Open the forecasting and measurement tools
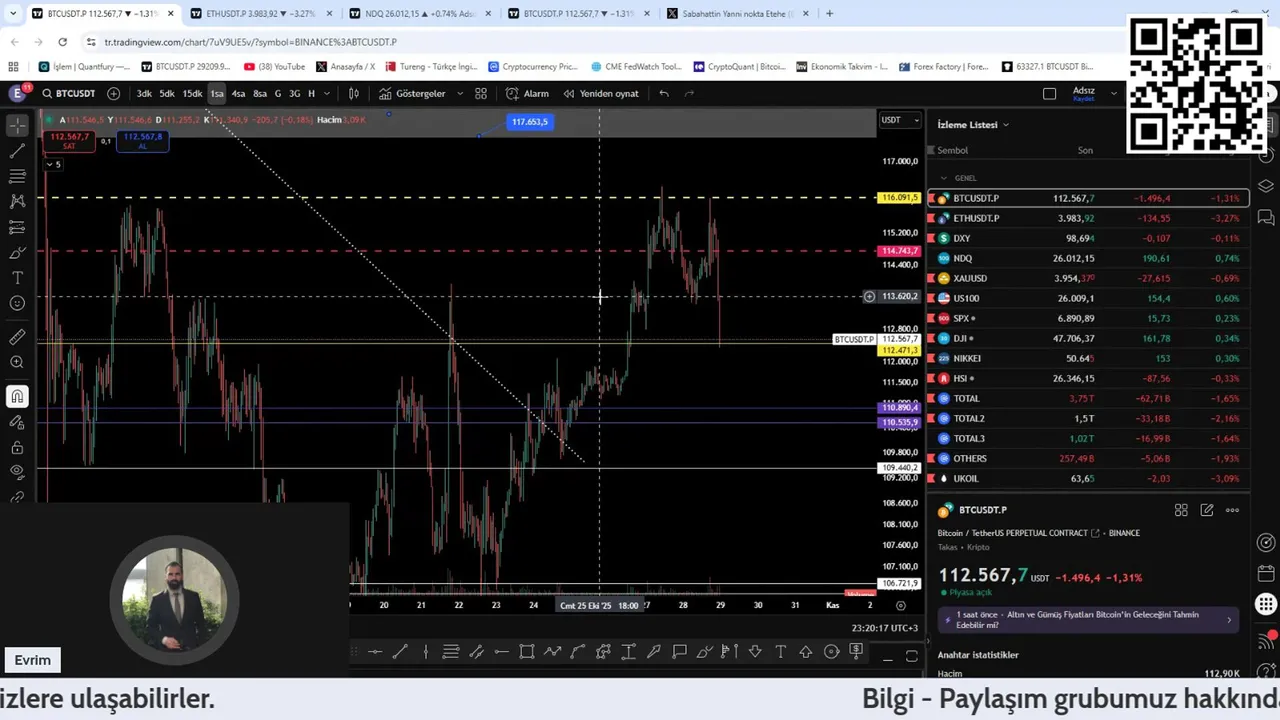The image size is (1280, 720). 17,227
